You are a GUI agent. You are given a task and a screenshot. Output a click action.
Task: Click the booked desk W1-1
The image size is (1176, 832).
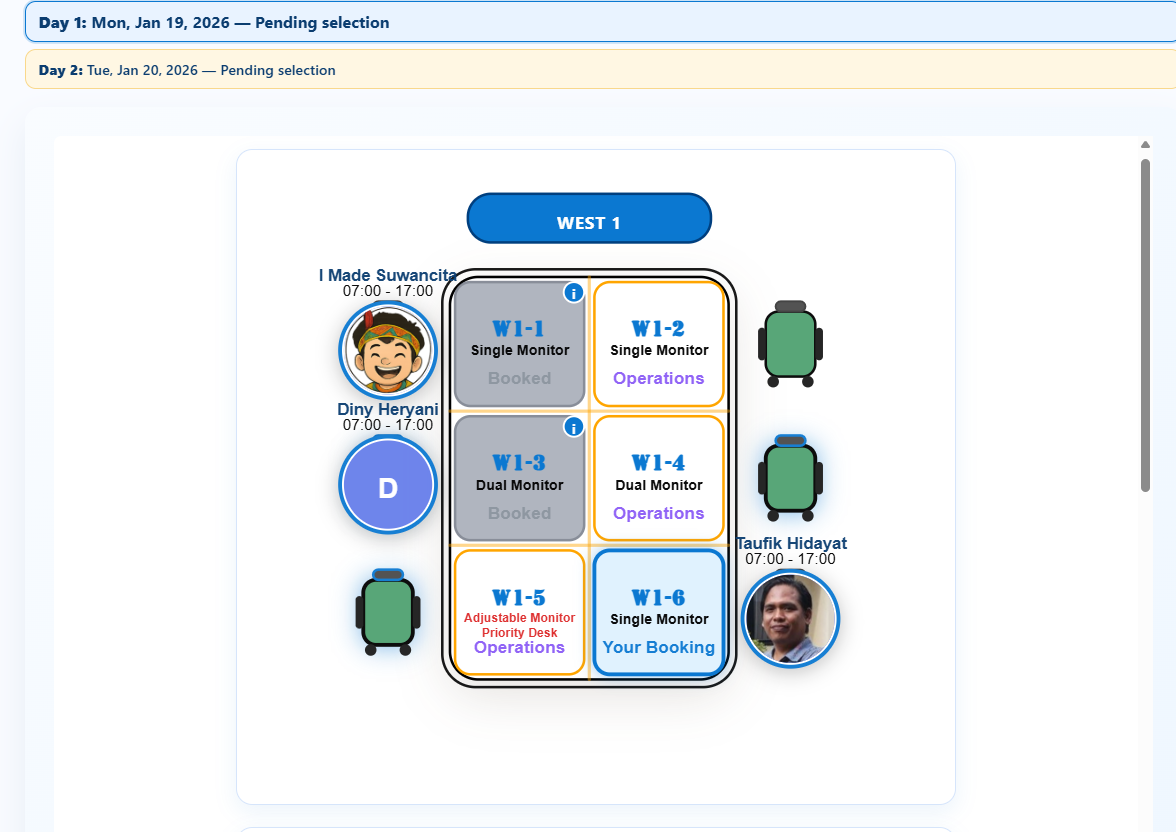[x=519, y=345]
